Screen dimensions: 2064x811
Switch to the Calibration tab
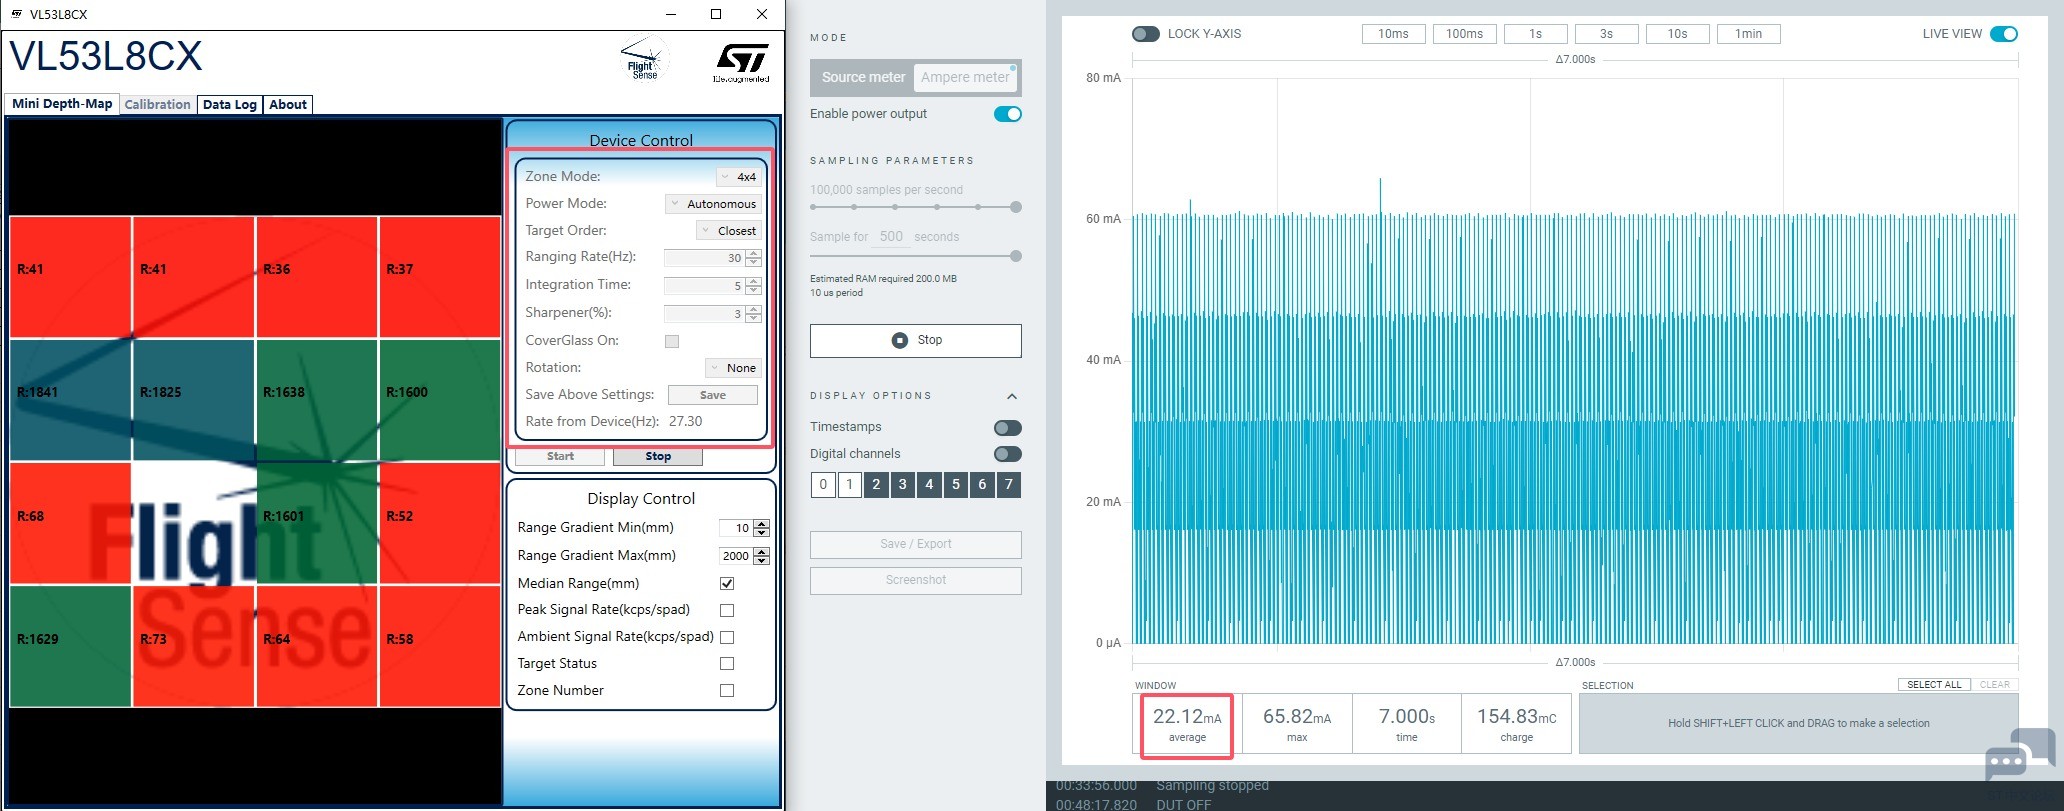pos(157,105)
